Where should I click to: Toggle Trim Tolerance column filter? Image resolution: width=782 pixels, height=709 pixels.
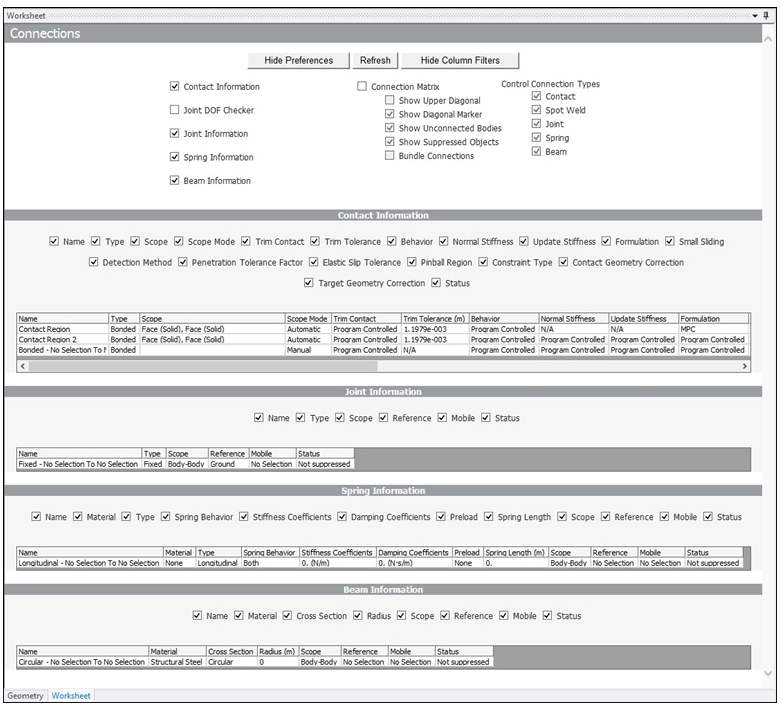coord(315,241)
